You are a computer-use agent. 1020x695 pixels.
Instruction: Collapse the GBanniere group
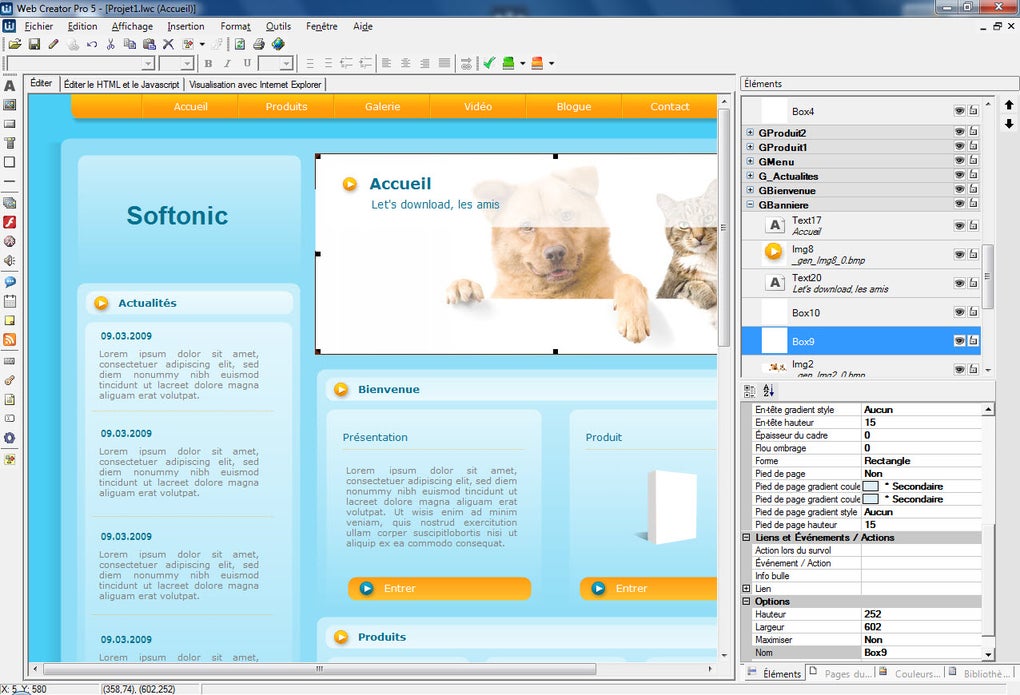pos(750,204)
